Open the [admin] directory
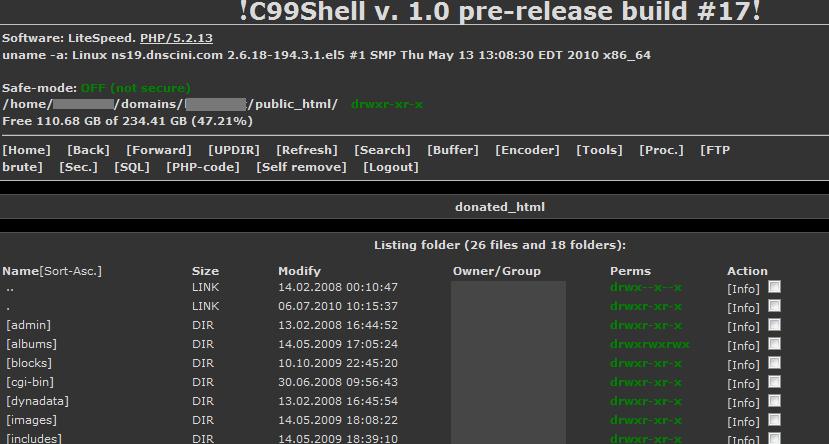This screenshot has height=444, width=829. [x=28, y=325]
